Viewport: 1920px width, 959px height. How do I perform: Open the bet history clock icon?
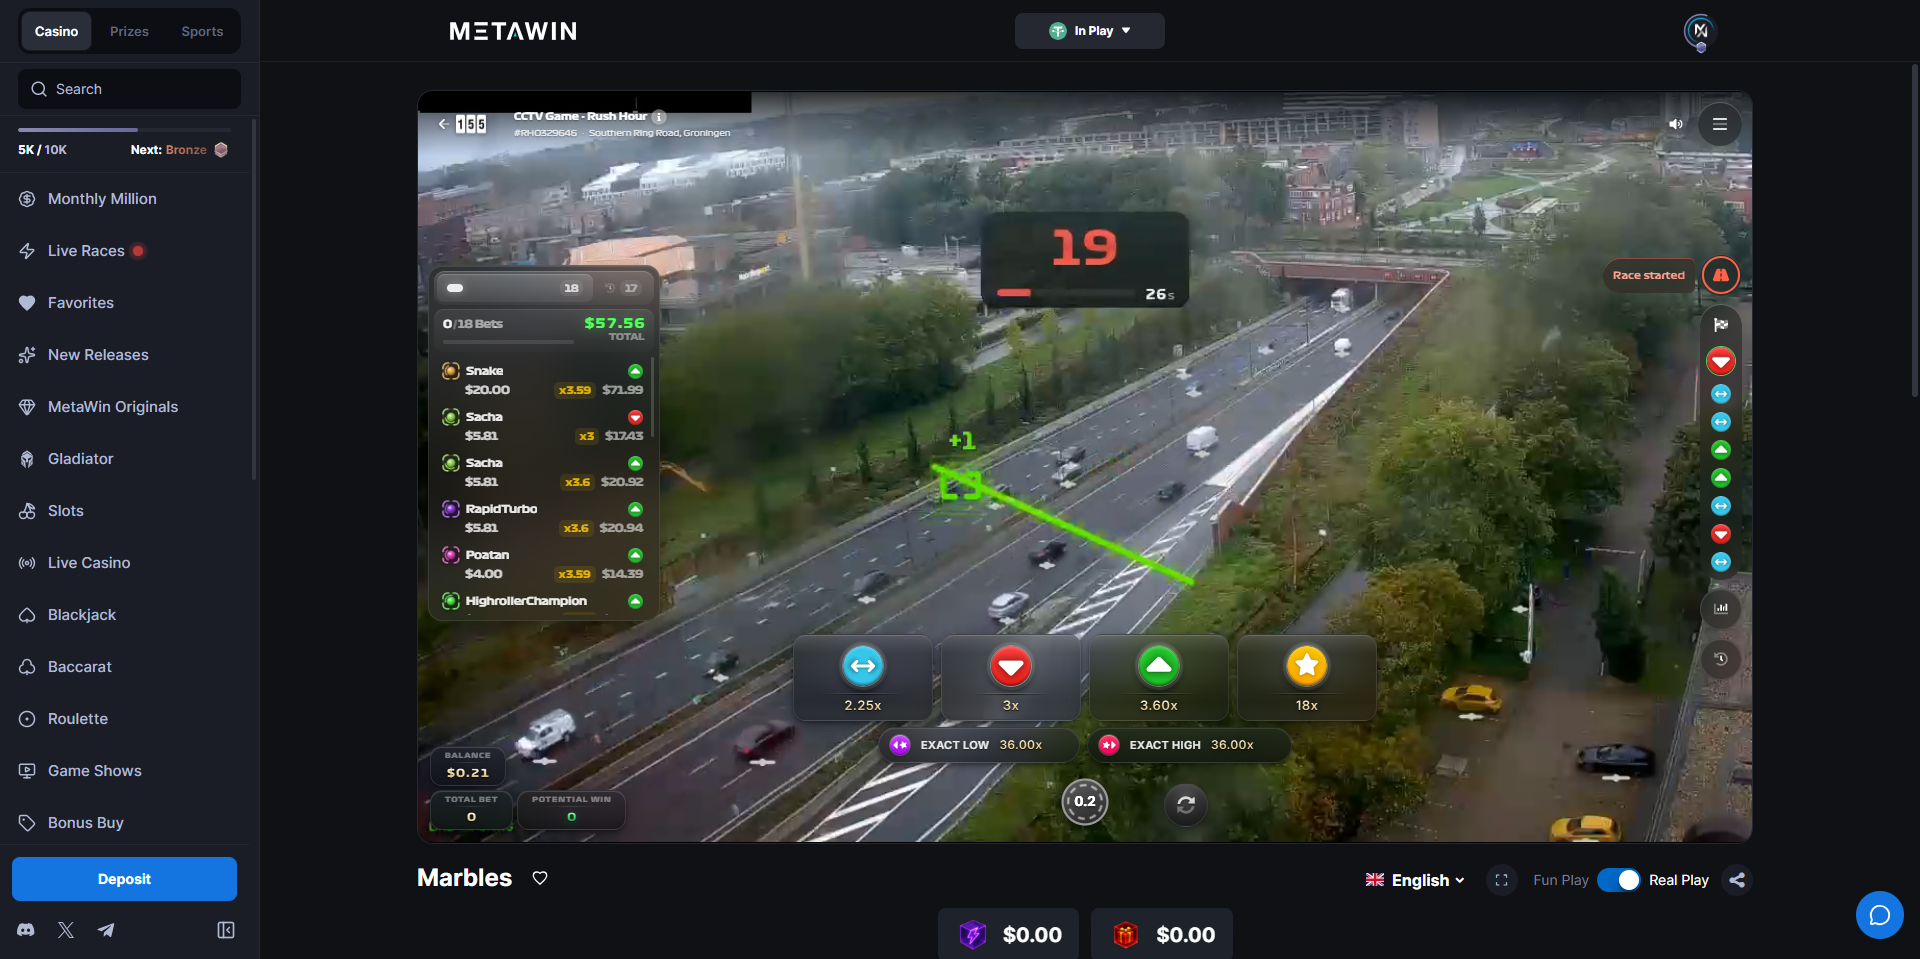1721,659
